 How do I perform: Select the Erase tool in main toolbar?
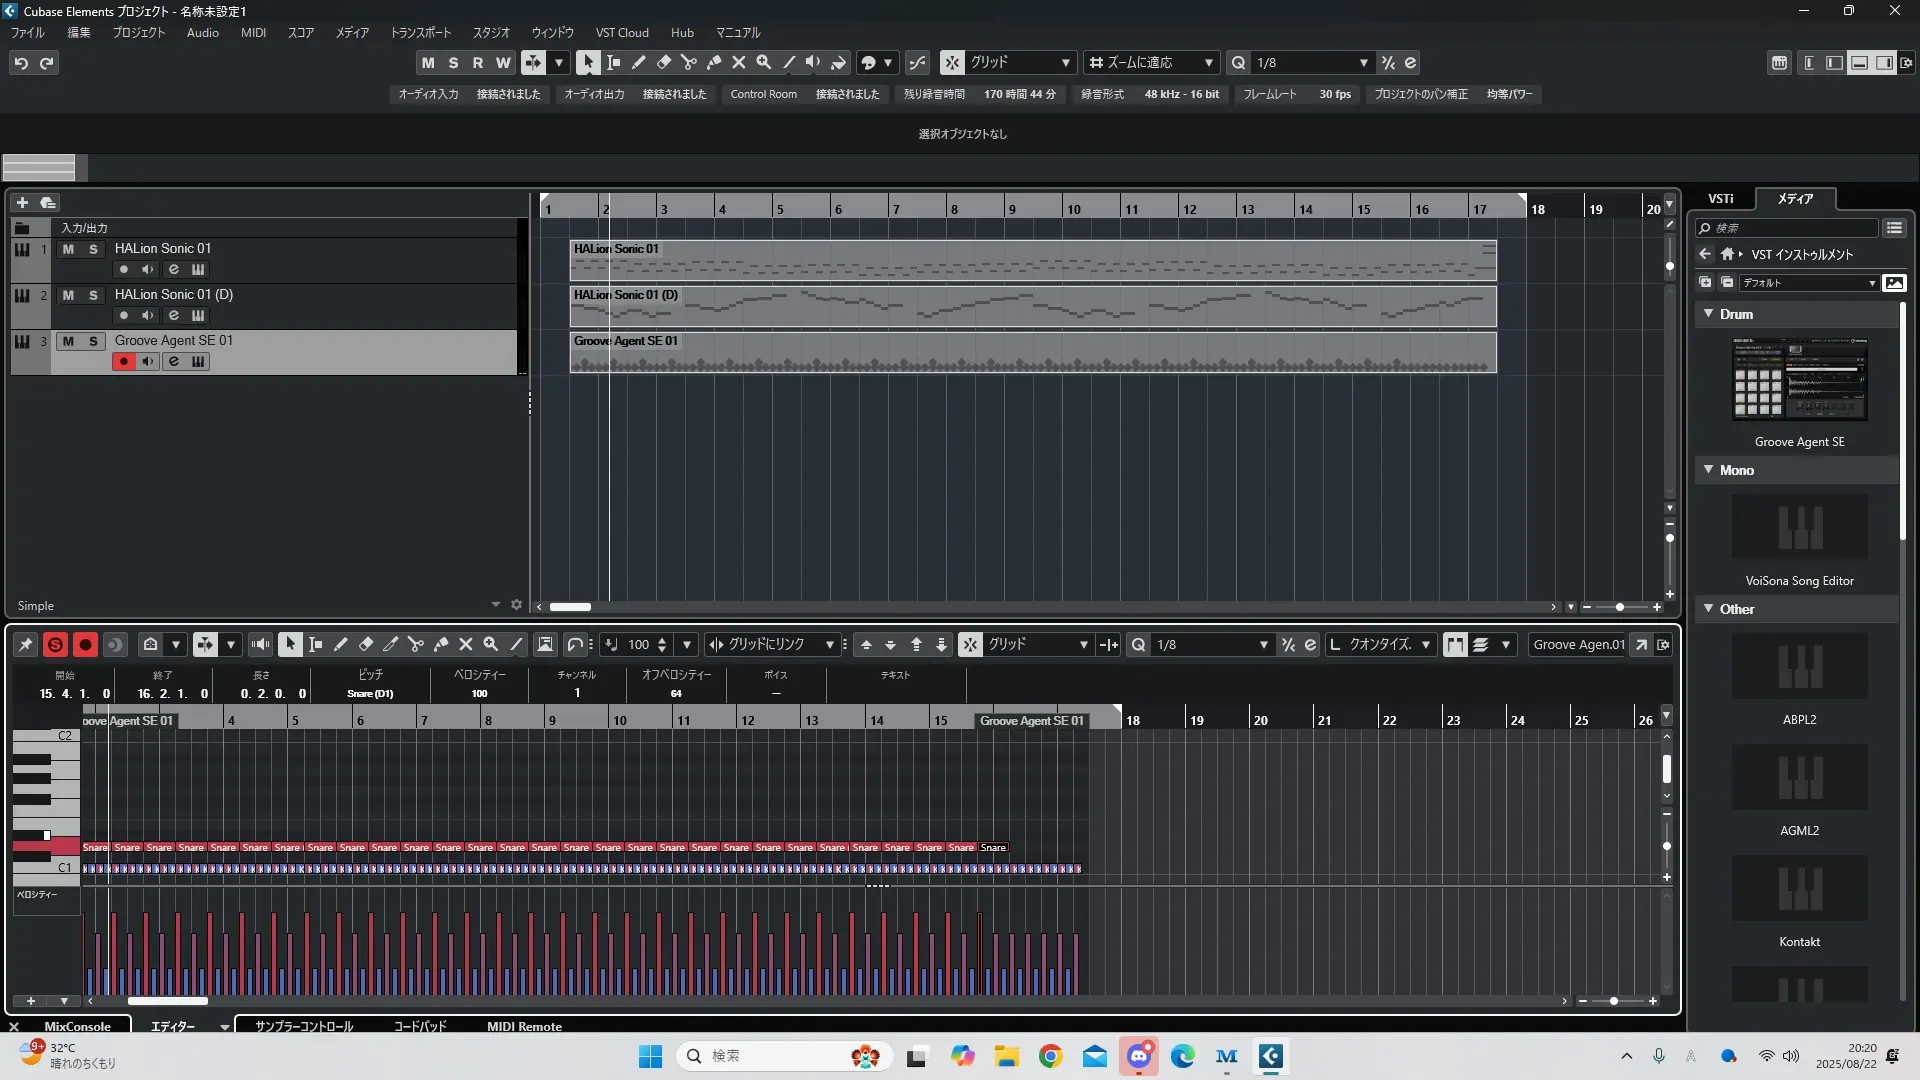(x=664, y=62)
